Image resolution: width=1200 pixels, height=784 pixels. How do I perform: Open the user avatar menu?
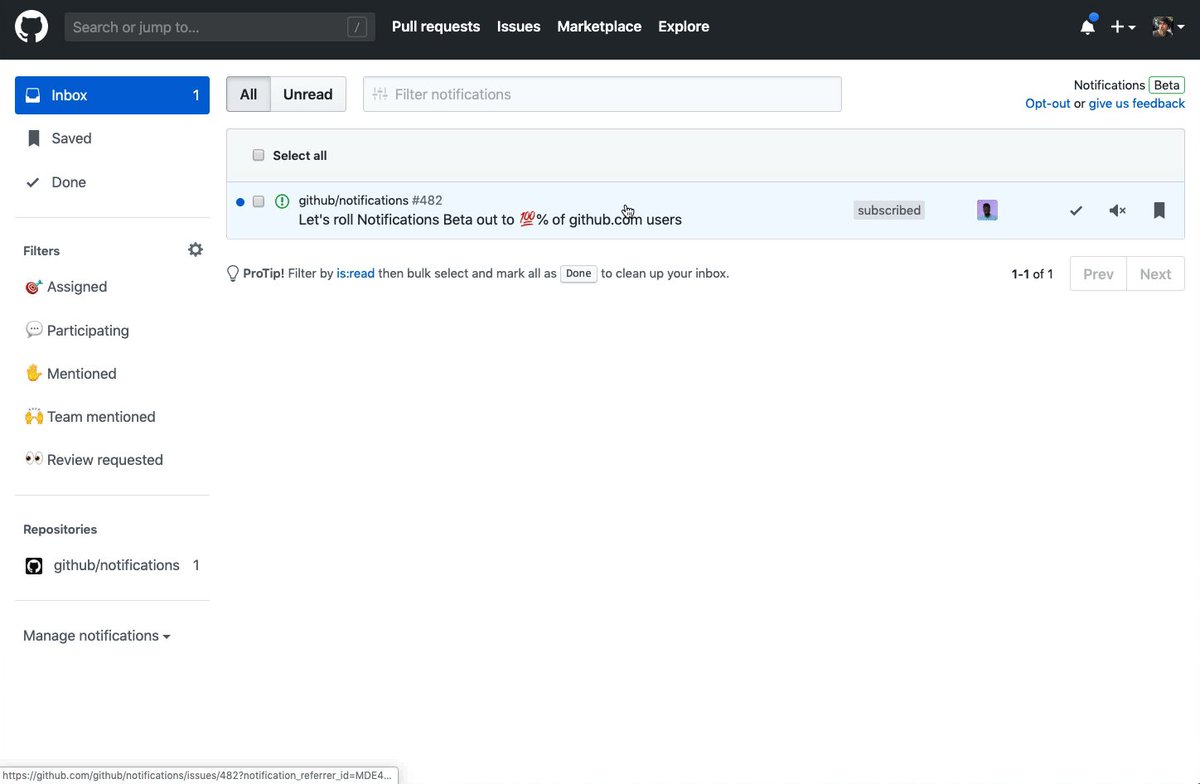coord(1168,27)
